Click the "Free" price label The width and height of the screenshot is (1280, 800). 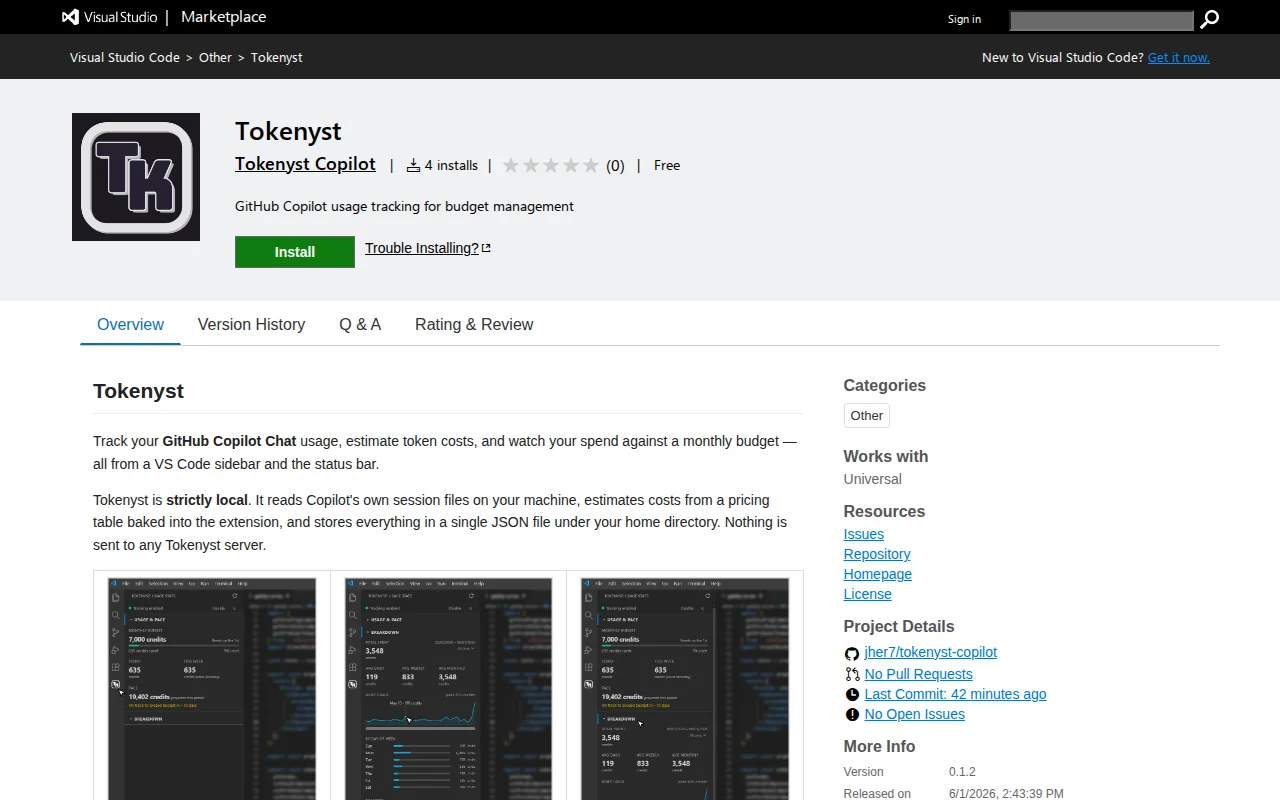click(x=667, y=165)
